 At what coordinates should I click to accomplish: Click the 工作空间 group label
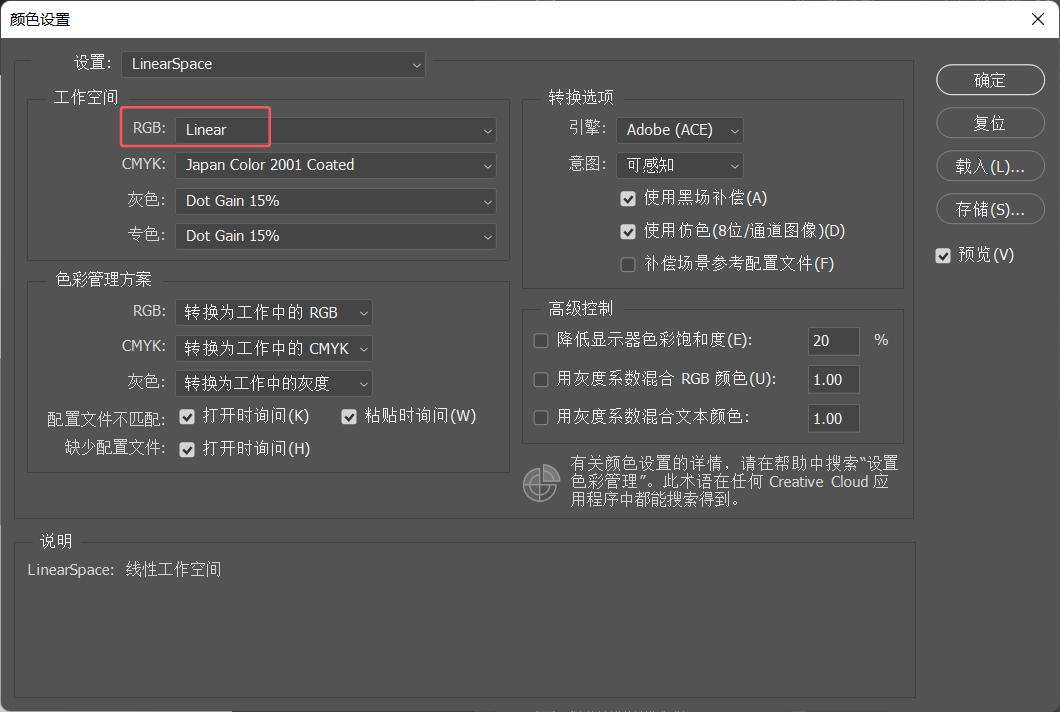pyautogui.click(x=86, y=97)
